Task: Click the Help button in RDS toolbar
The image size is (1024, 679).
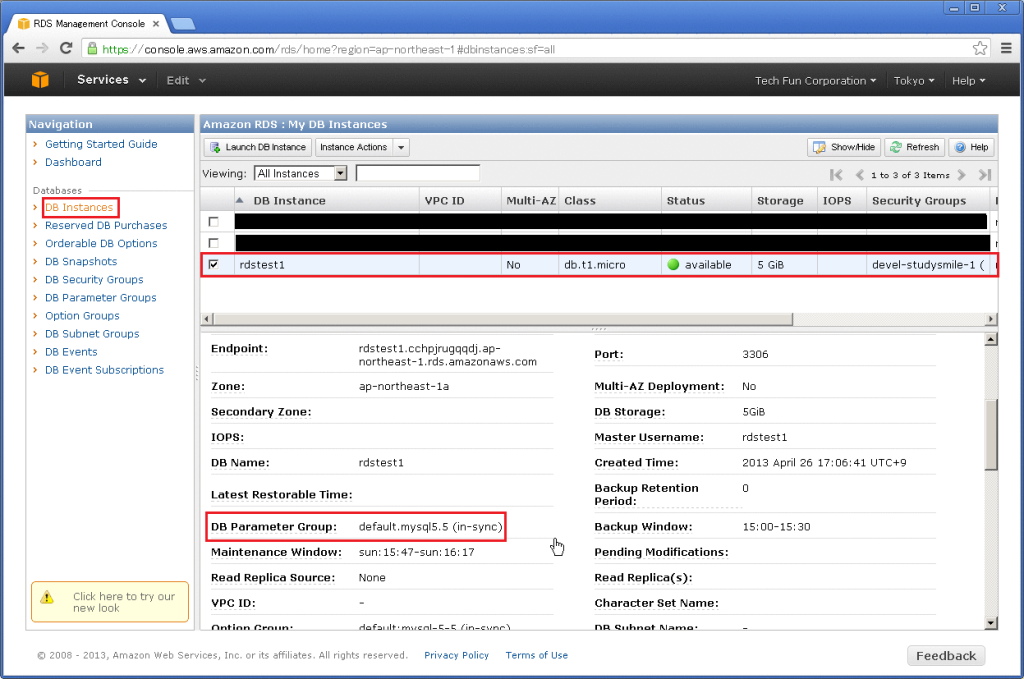Action: click(x=972, y=147)
